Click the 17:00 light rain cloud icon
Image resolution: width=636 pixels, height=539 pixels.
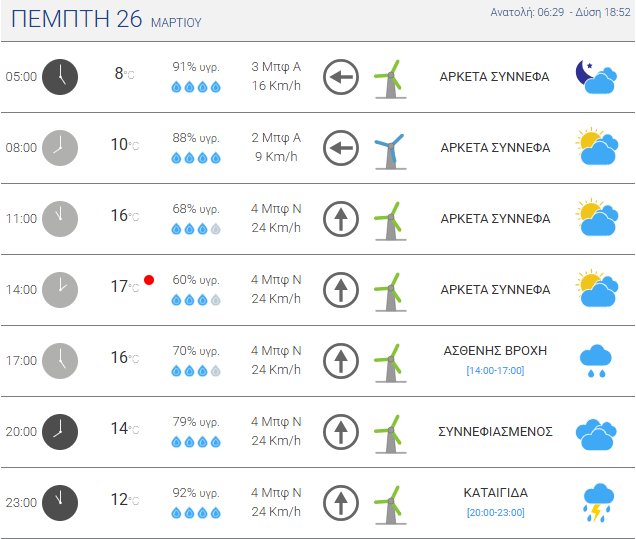[596, 361]
